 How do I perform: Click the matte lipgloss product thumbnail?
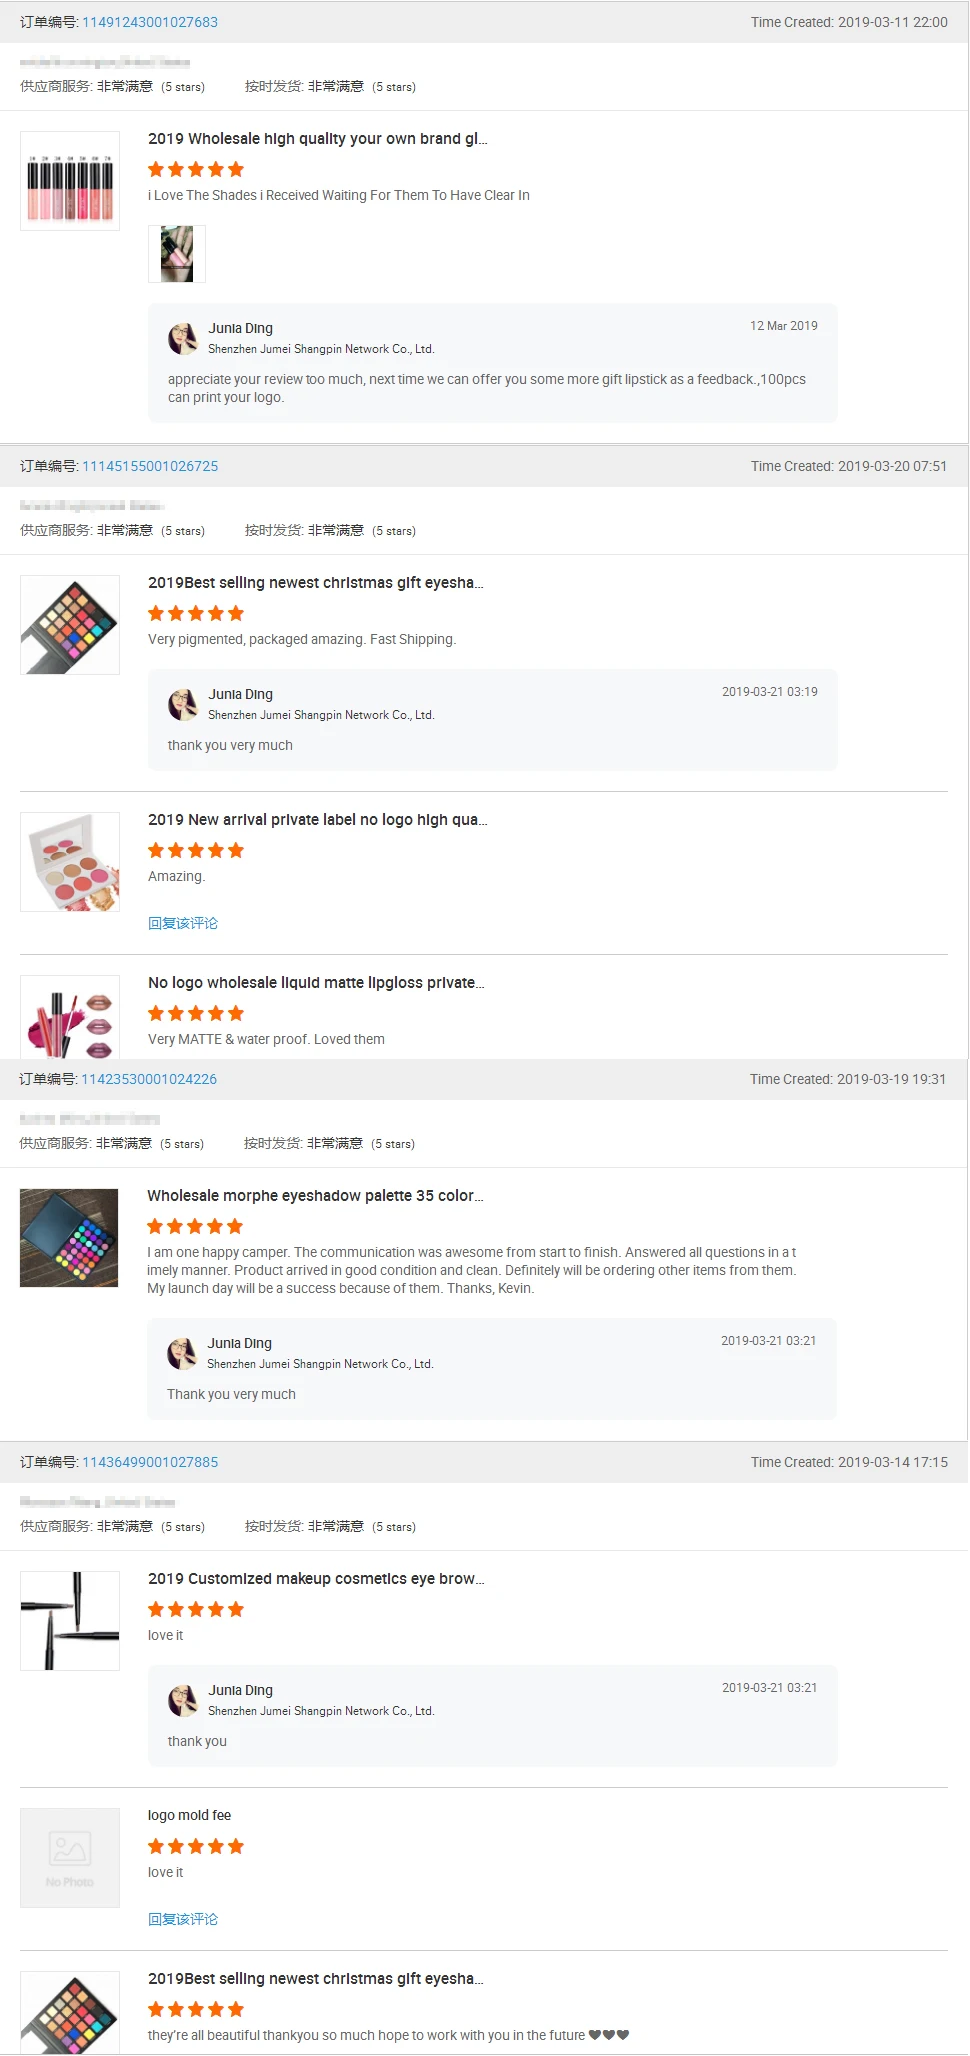(x=70, y=1017)
